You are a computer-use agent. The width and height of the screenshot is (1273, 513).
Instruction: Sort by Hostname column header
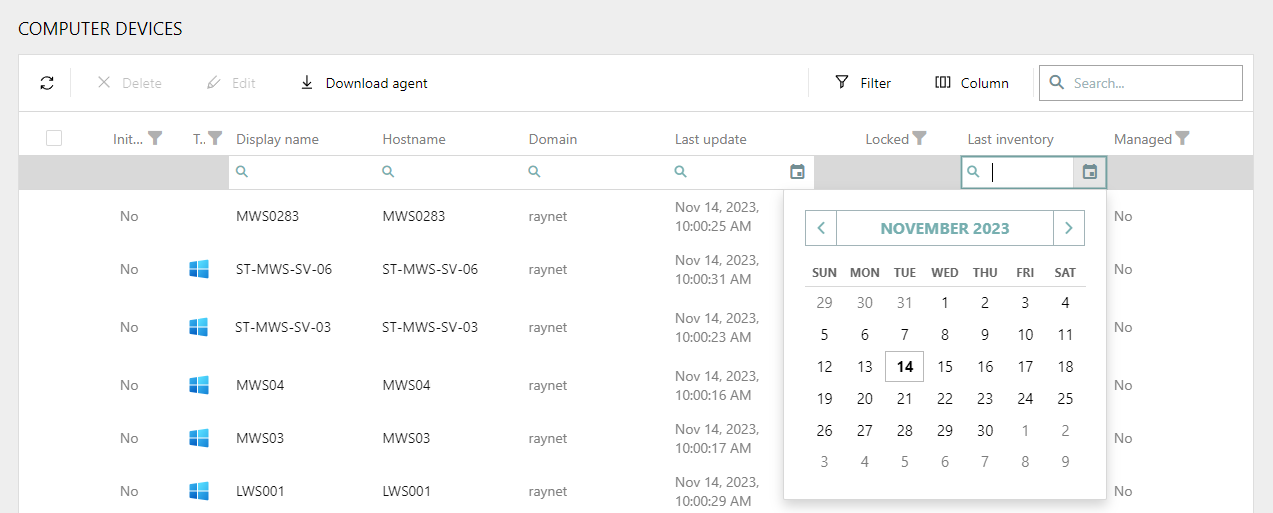(414, 139)
